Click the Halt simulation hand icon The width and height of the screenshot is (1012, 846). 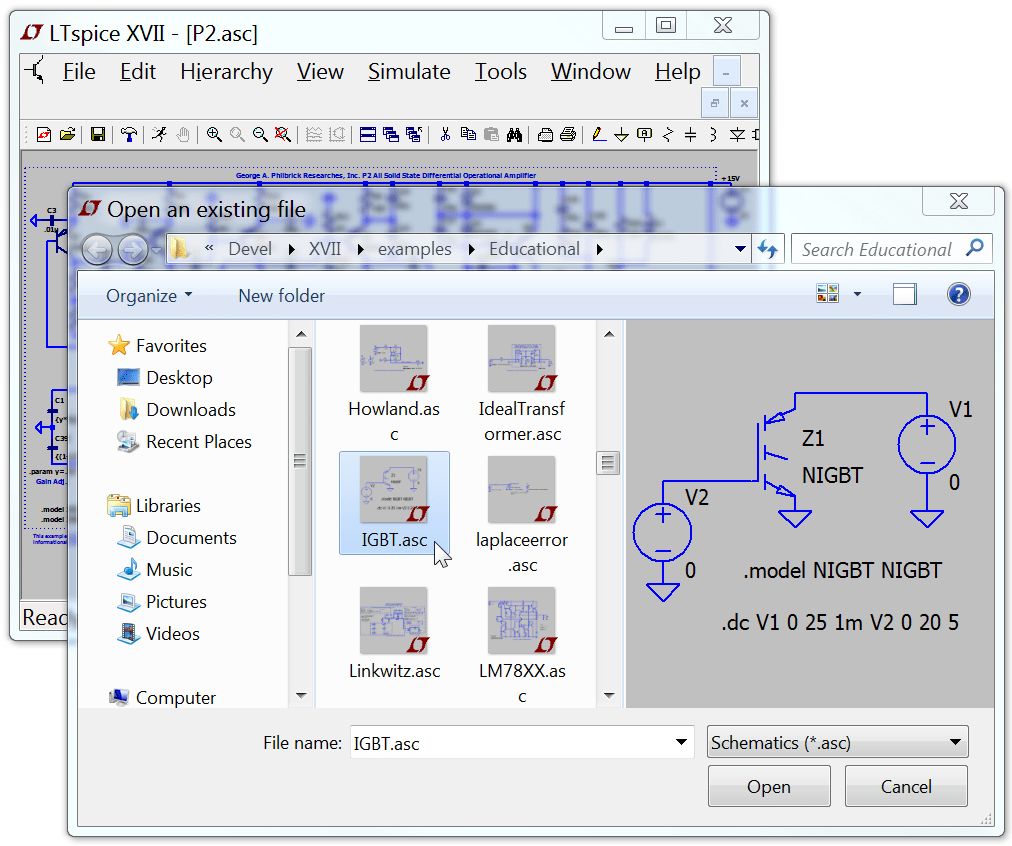pos(183,134)
